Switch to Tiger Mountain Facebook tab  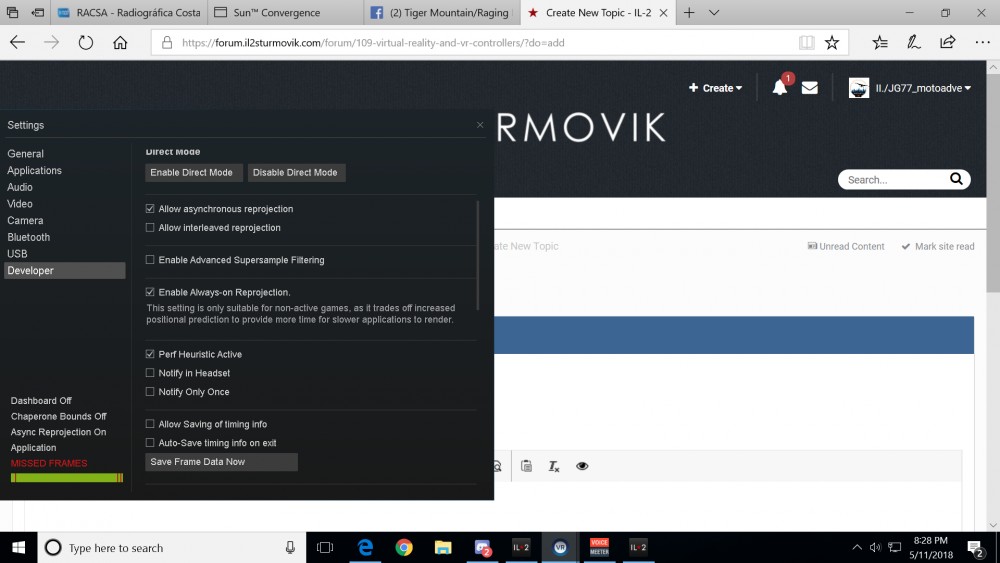coord(441,13)
